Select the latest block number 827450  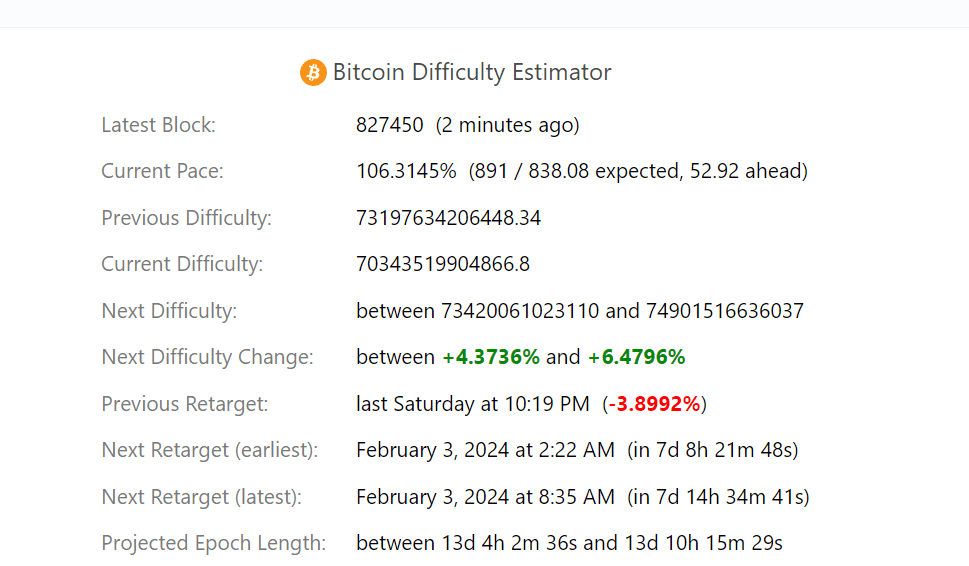pos(389,125)
